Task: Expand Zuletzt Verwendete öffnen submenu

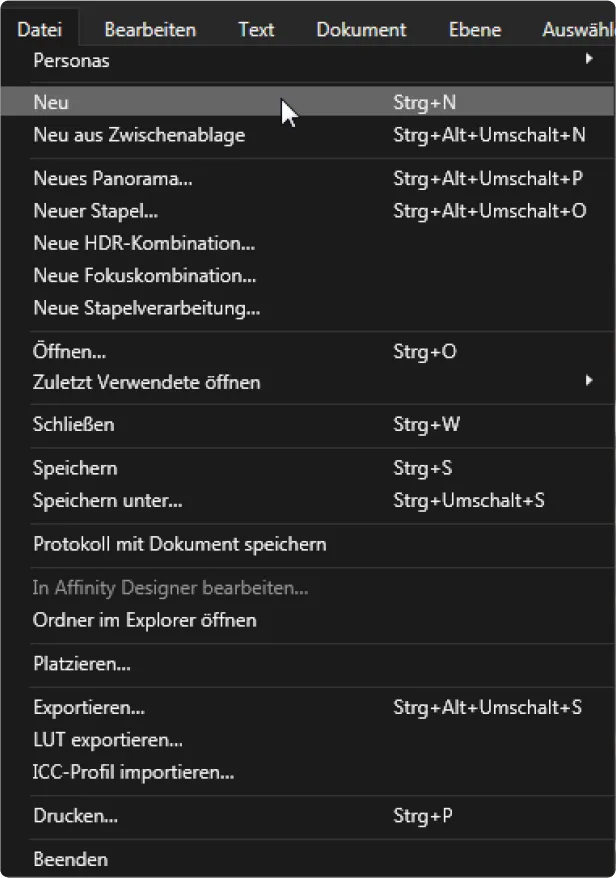Action: click(147, 383)
